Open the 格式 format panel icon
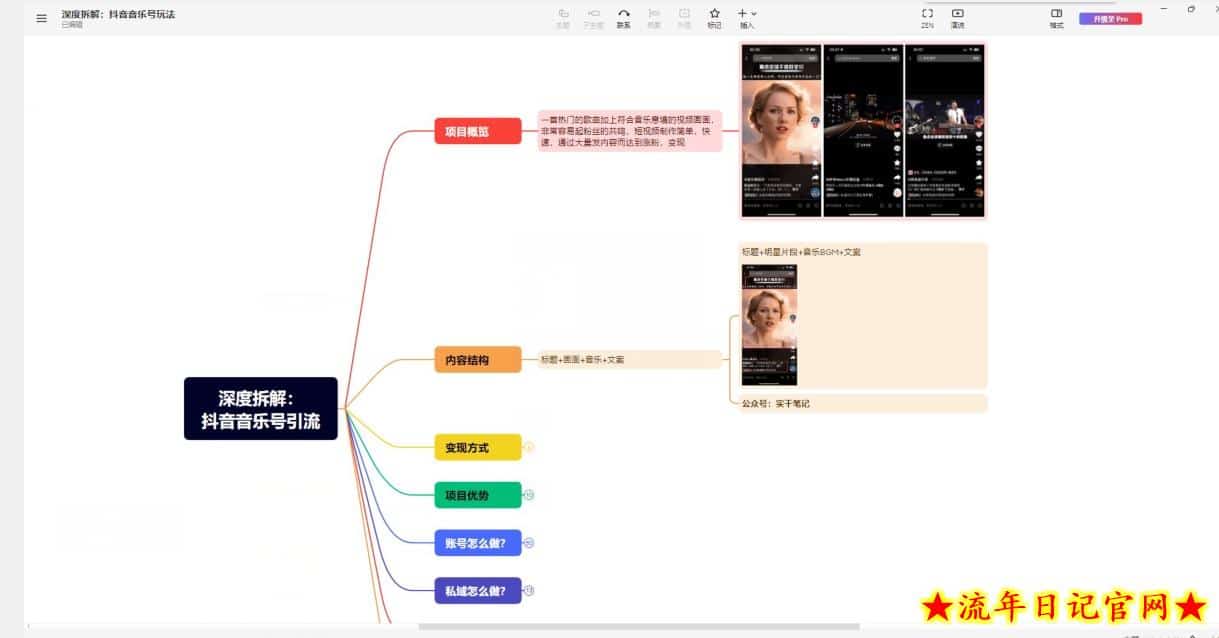 [1055, 14]
